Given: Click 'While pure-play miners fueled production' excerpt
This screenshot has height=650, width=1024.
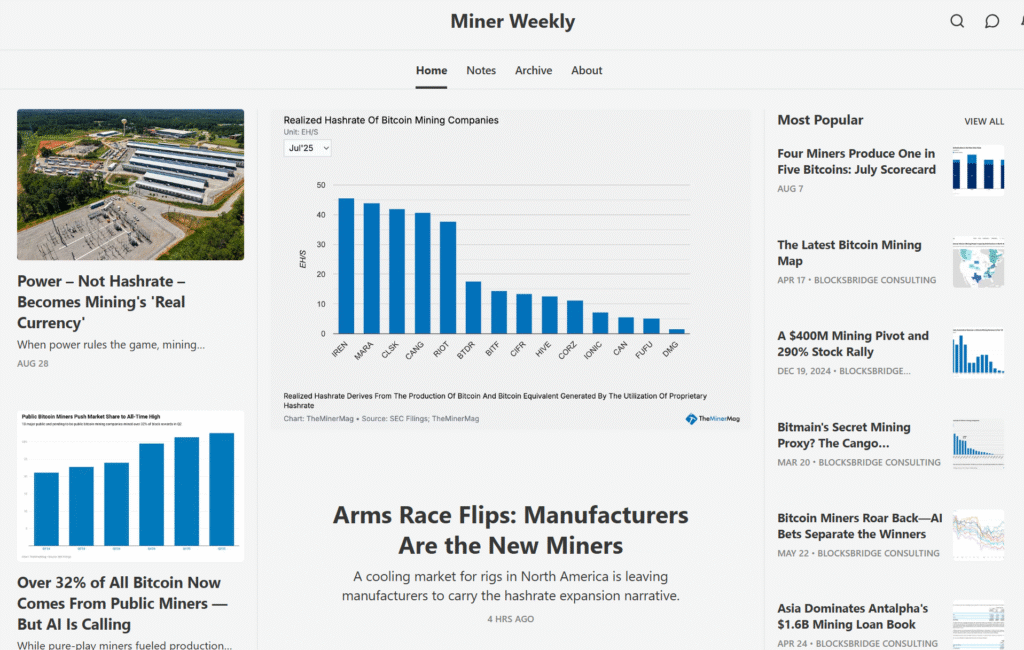Looking at the screenshot, I should 125,645.
